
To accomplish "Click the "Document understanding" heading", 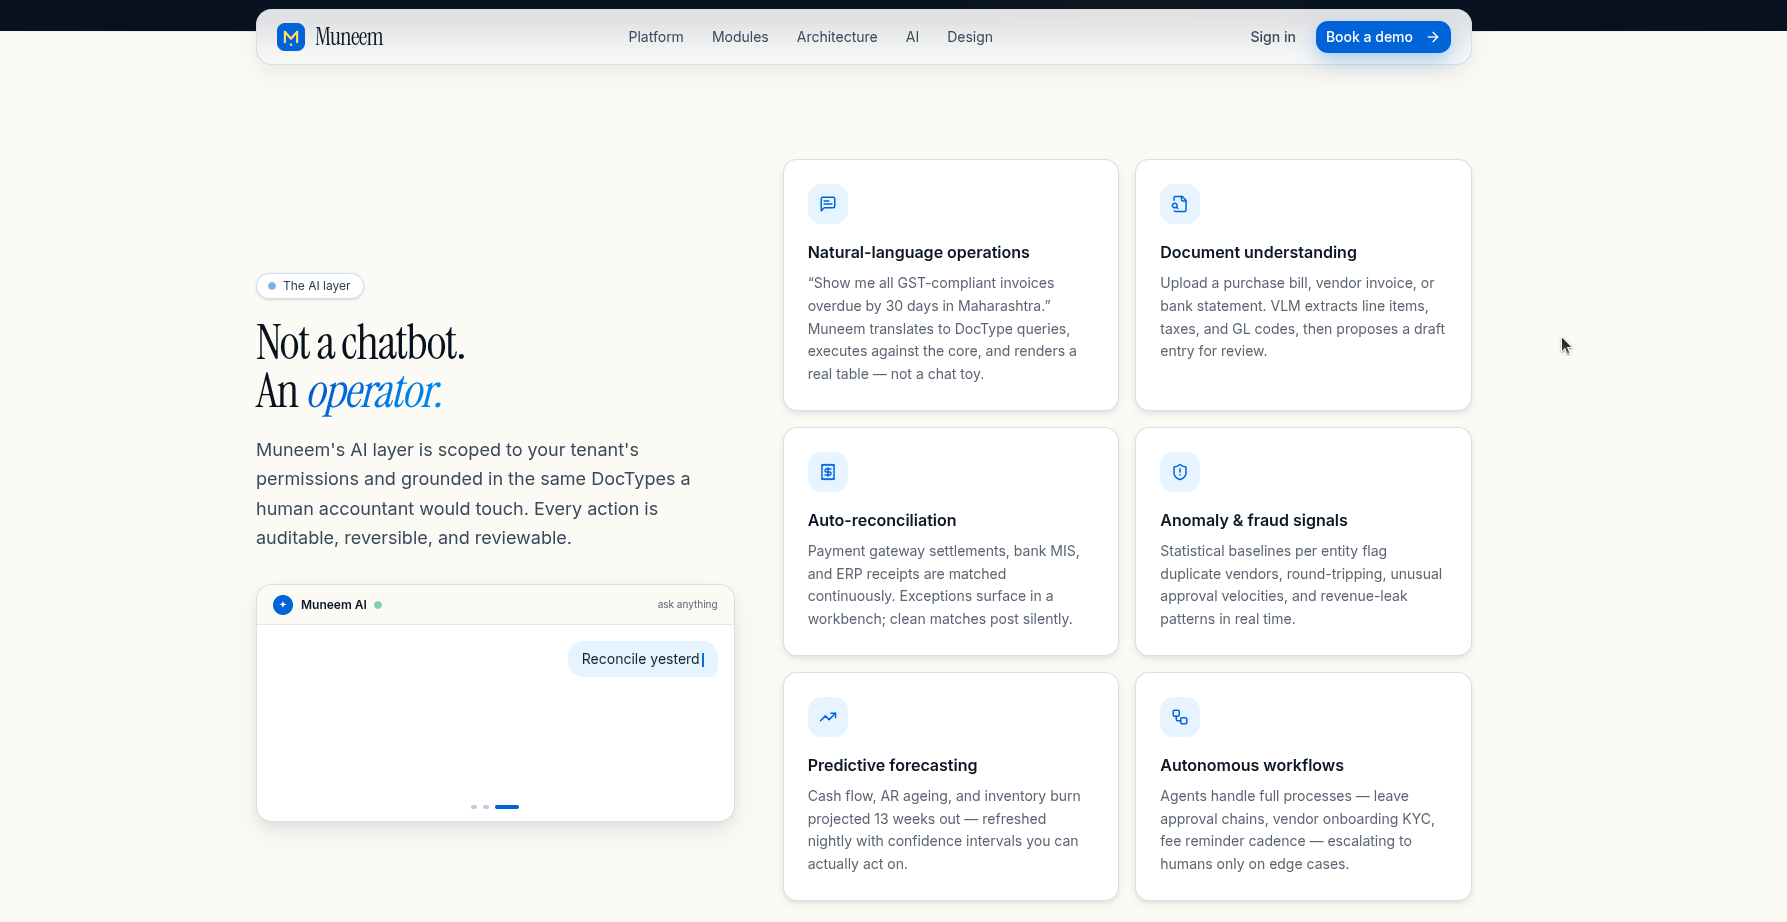I will (x=1258, y=253).
